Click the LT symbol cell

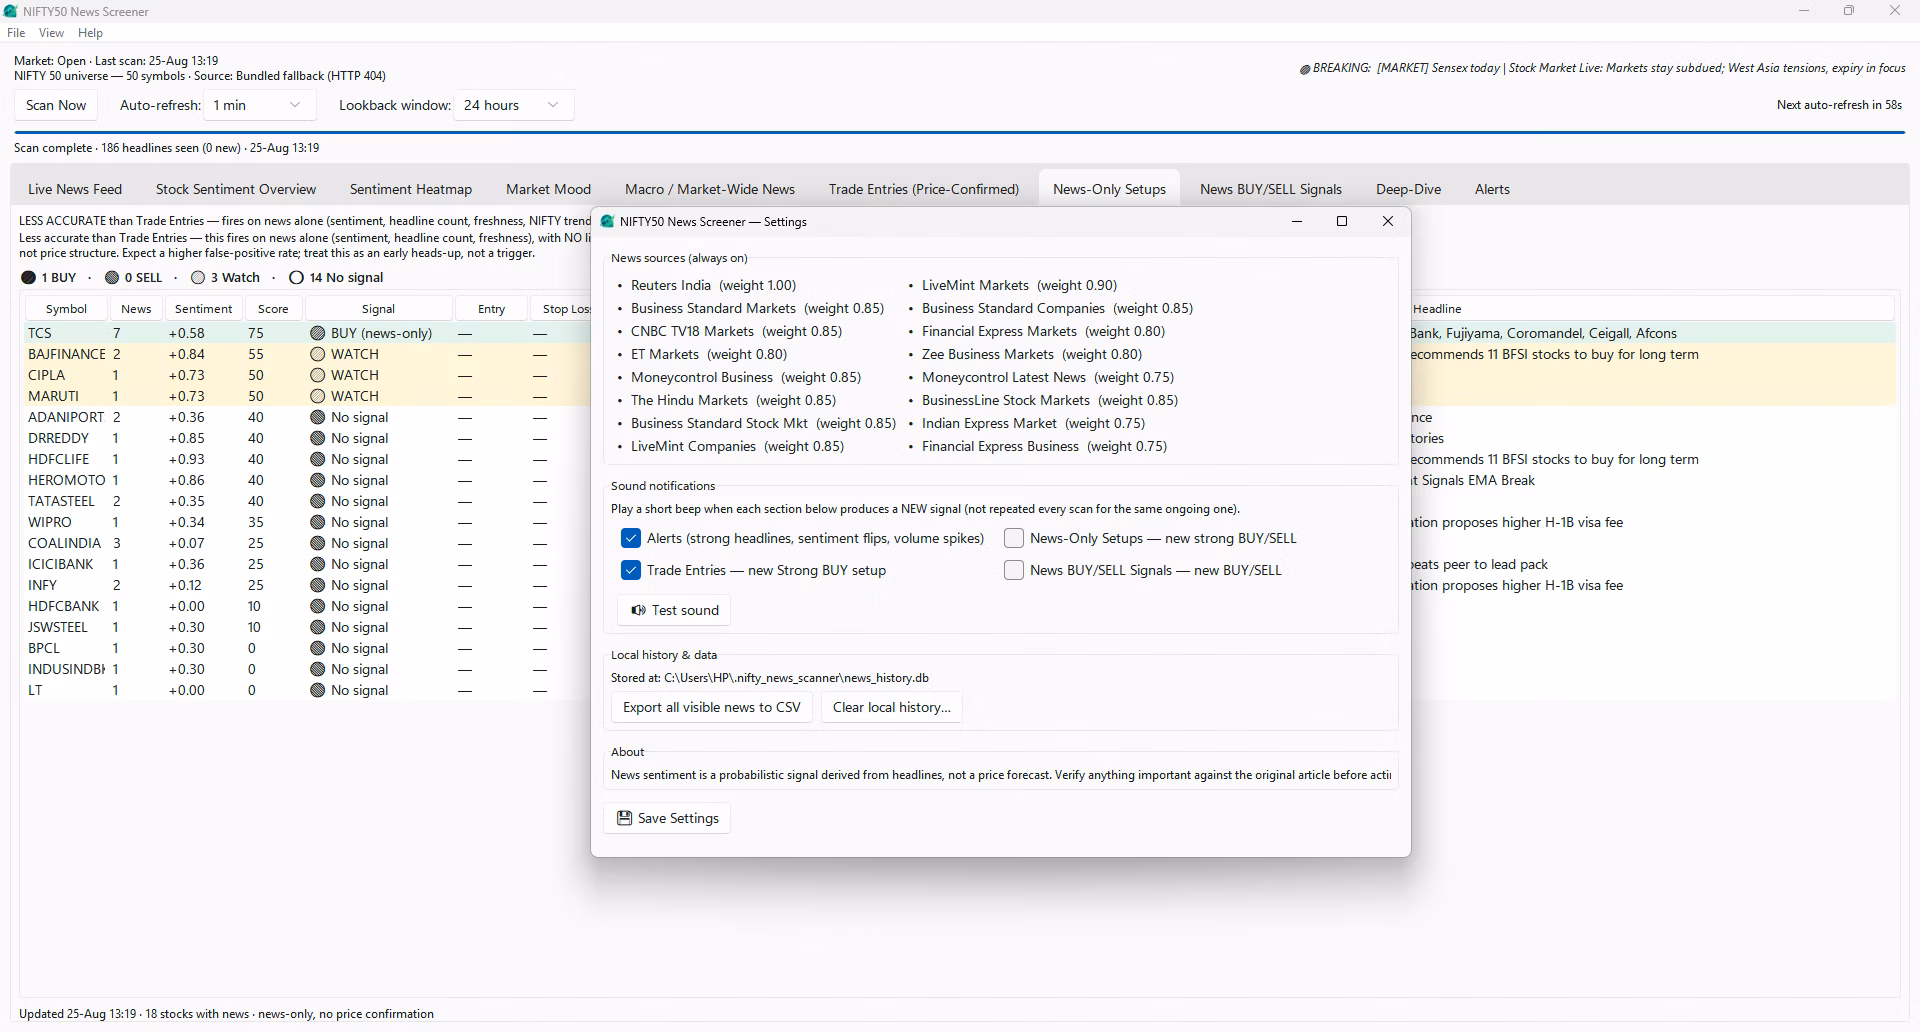35,690
